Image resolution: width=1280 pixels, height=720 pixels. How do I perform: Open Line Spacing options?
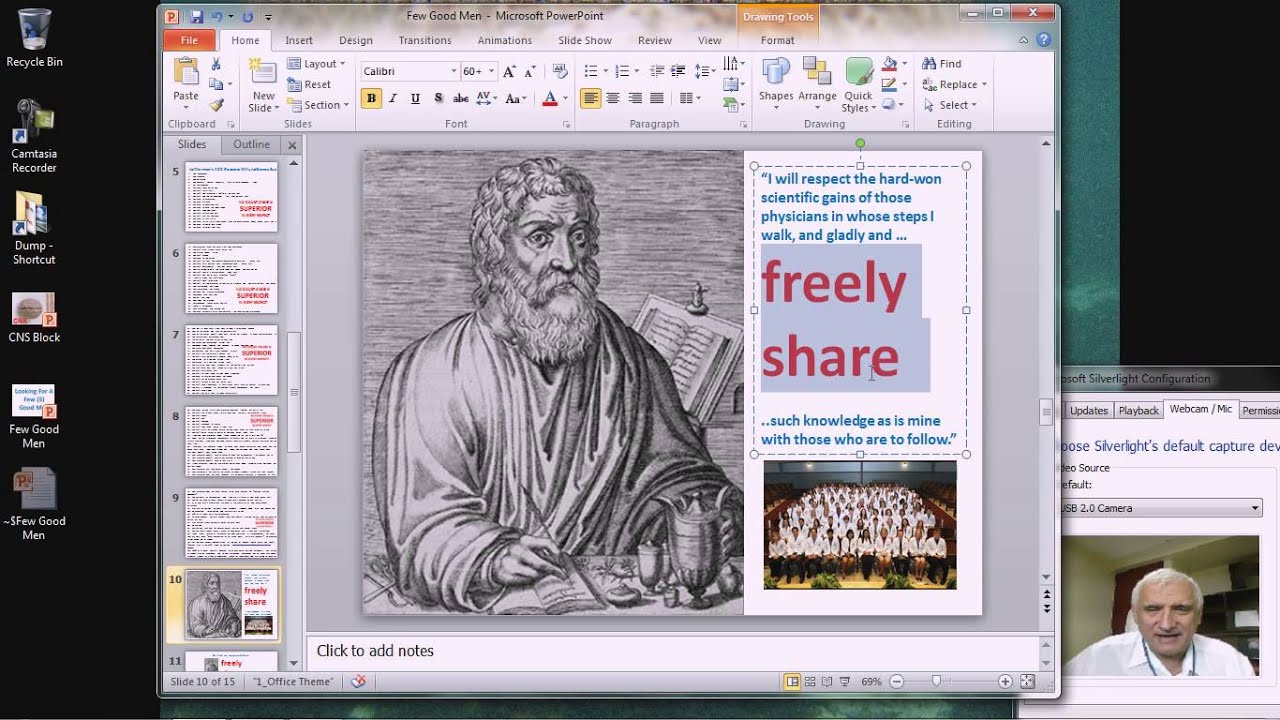(705, 71)
